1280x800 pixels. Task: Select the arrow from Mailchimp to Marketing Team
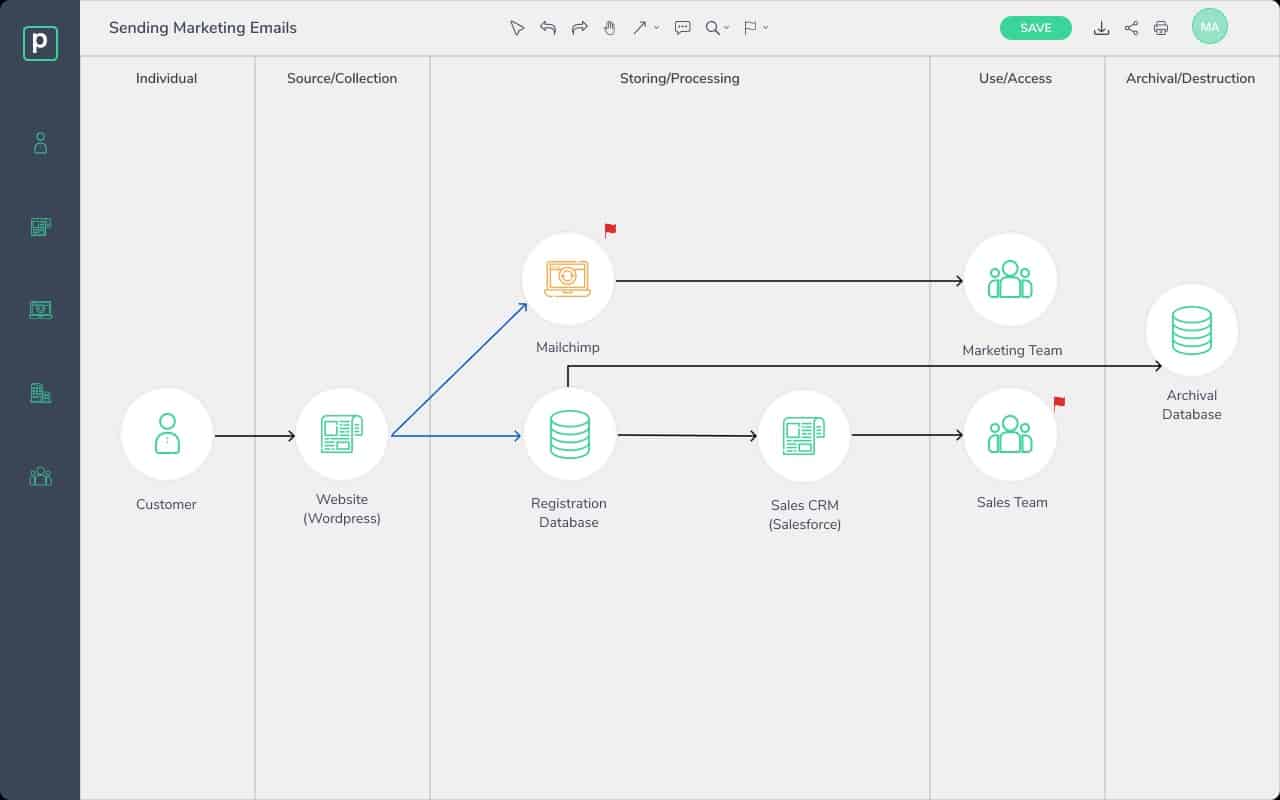point(790,281)
